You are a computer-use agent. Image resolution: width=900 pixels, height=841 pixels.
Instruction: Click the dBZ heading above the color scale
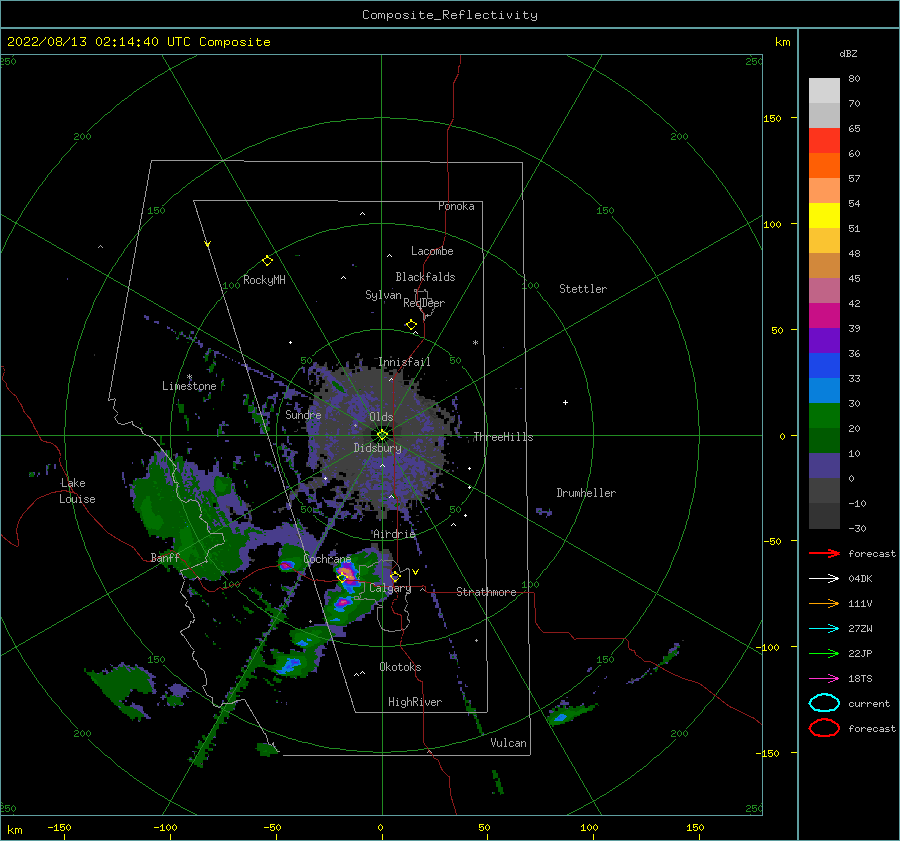click(848, 53)
